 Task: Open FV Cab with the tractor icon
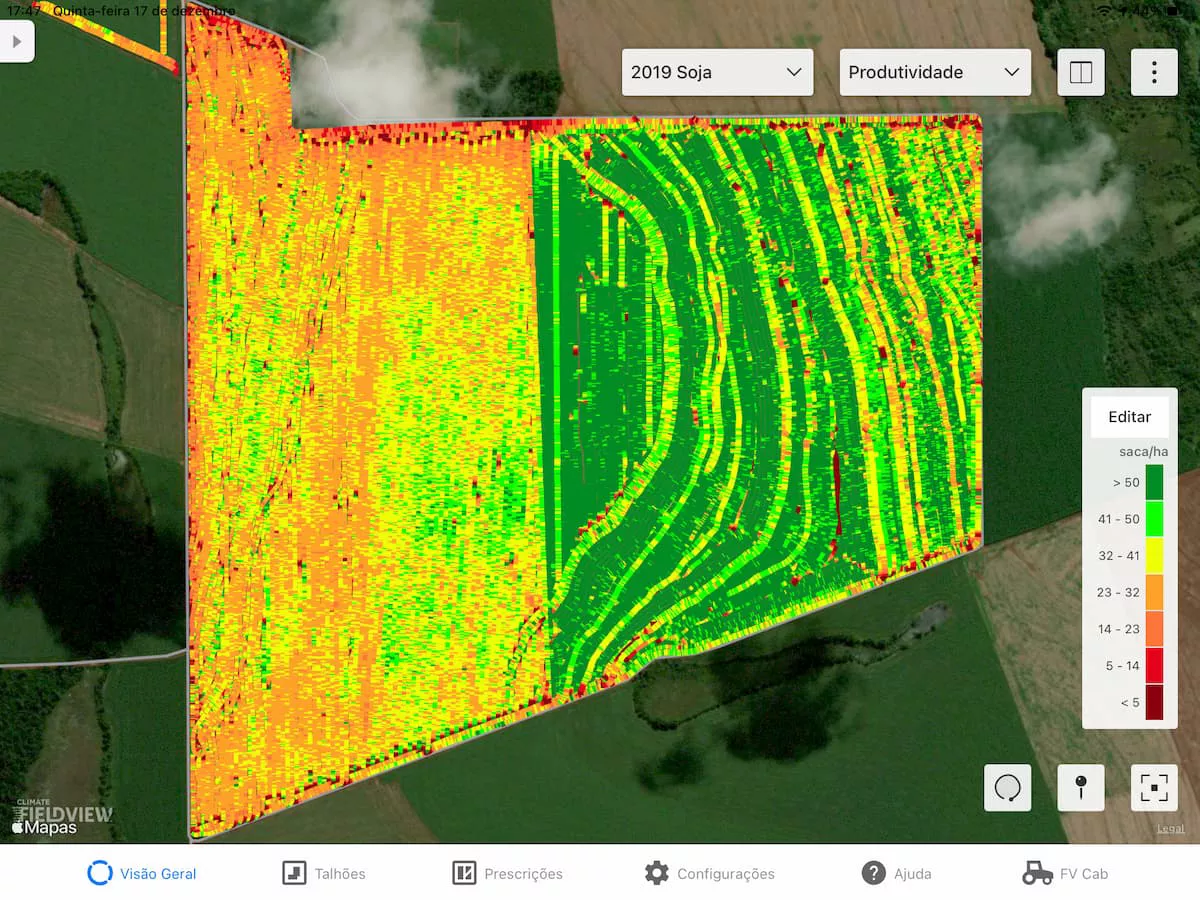pos(1065,872)
